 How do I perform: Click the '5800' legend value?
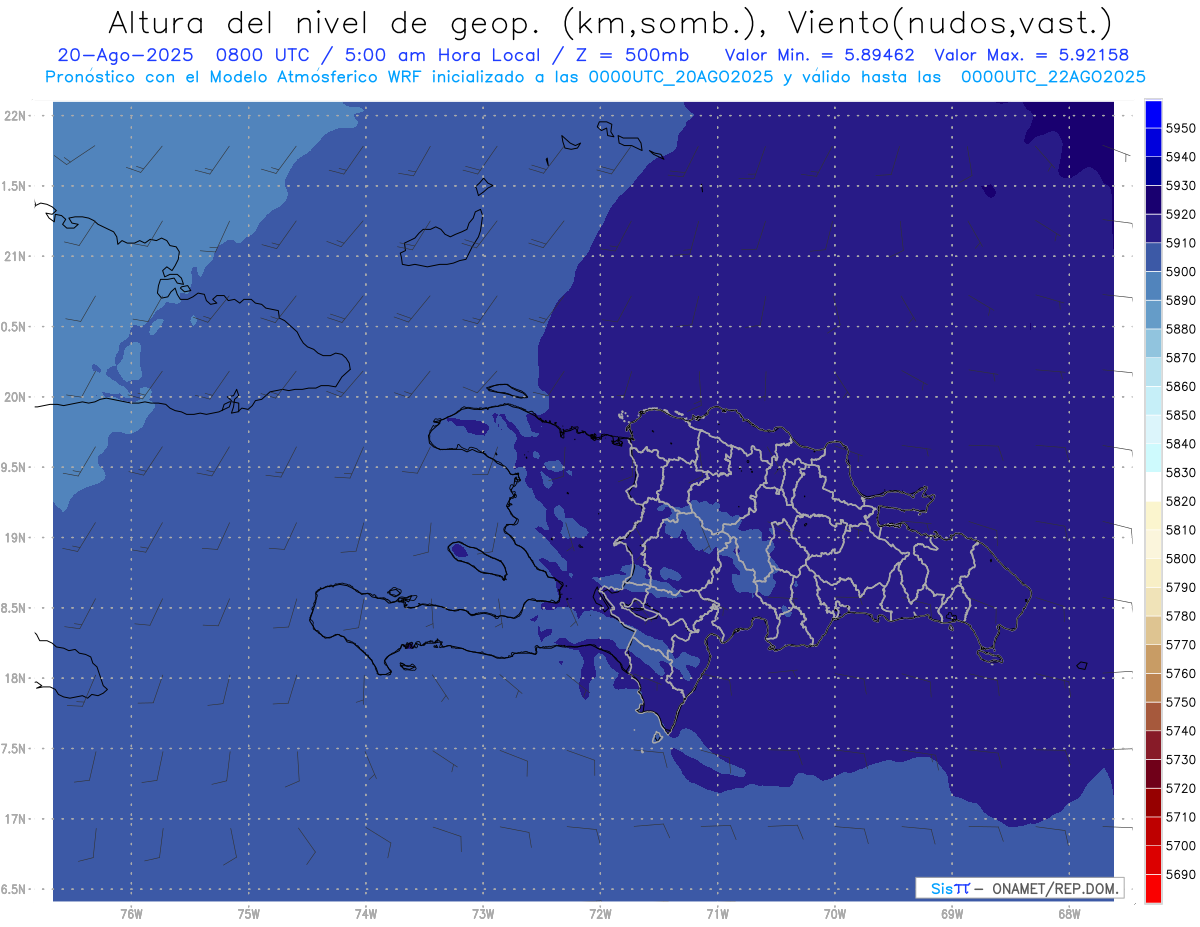point(1181,558)
